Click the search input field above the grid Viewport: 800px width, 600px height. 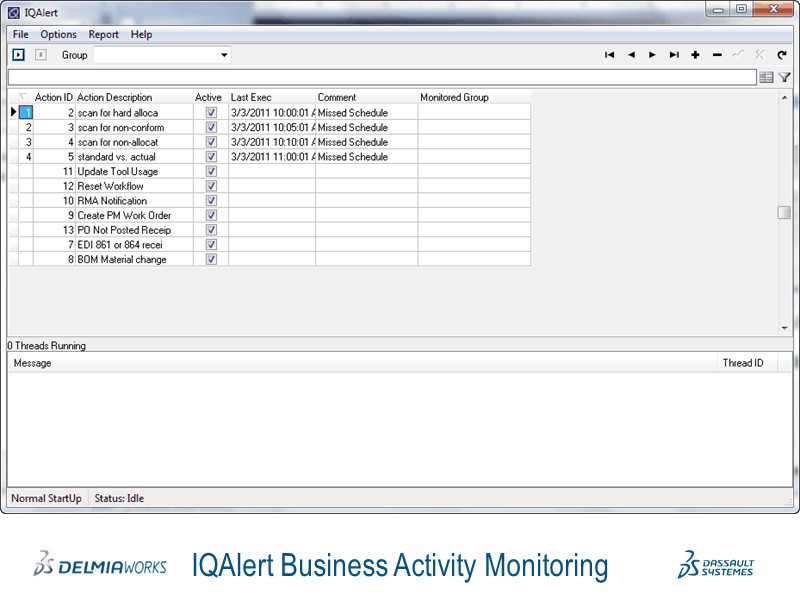pos(380,77)
